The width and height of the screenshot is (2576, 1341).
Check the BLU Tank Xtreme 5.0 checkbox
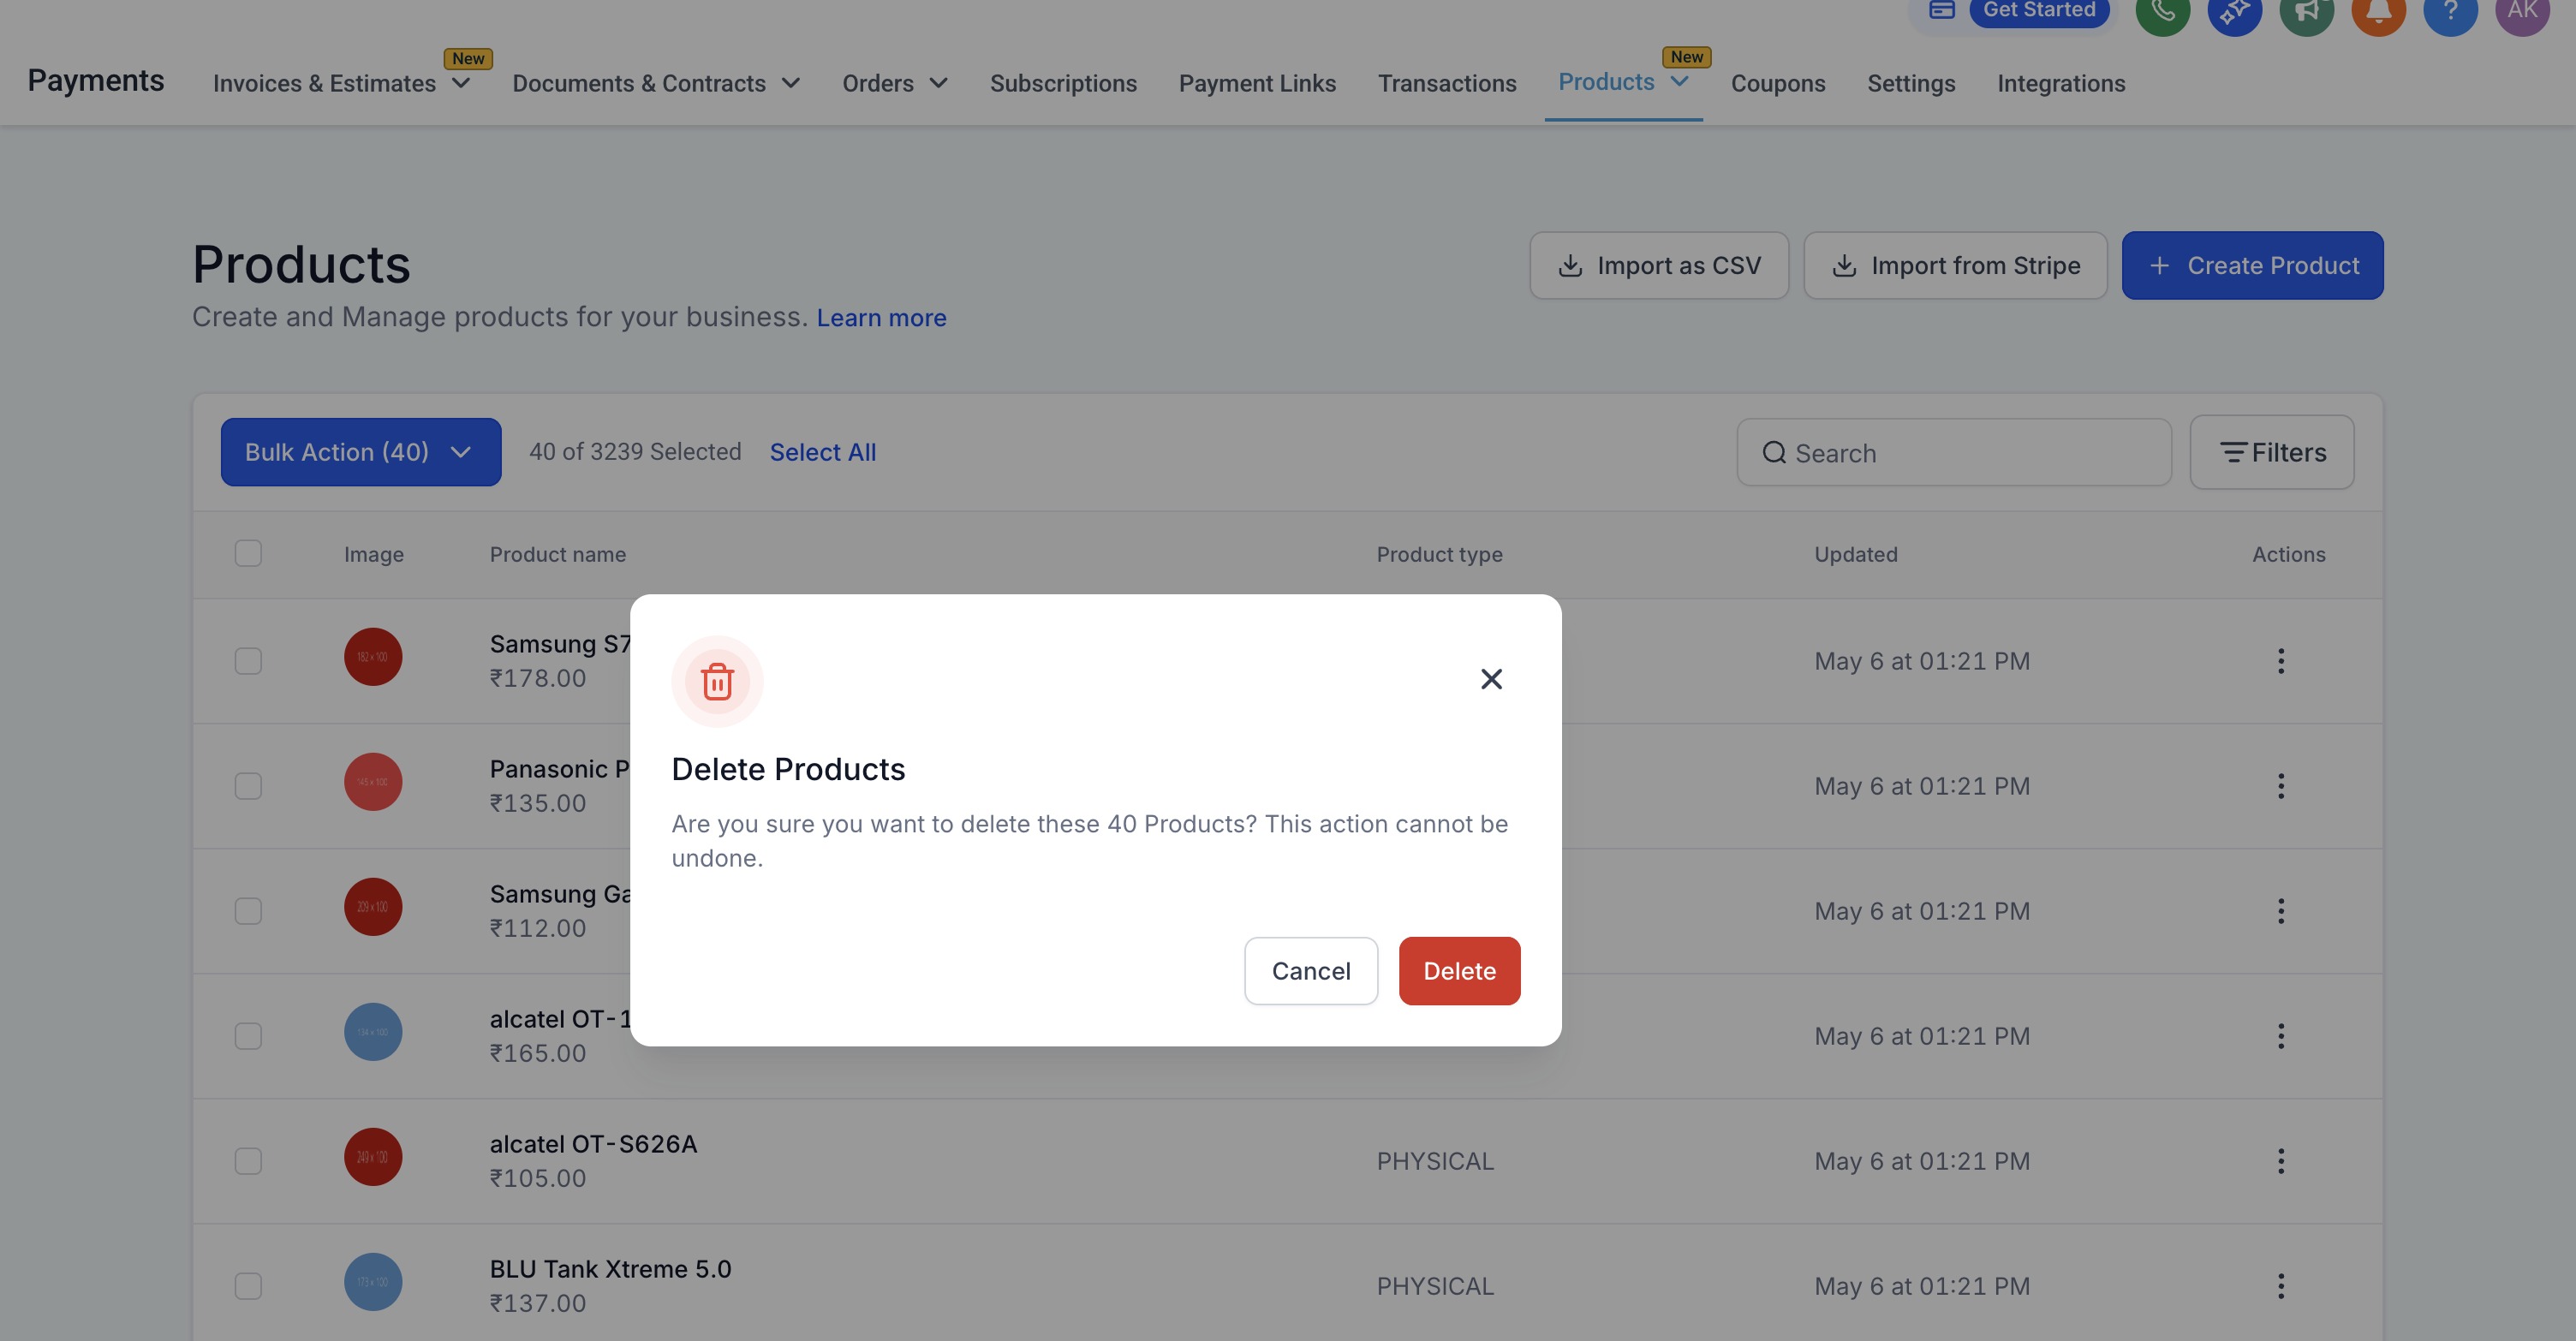coord(248,1286)
